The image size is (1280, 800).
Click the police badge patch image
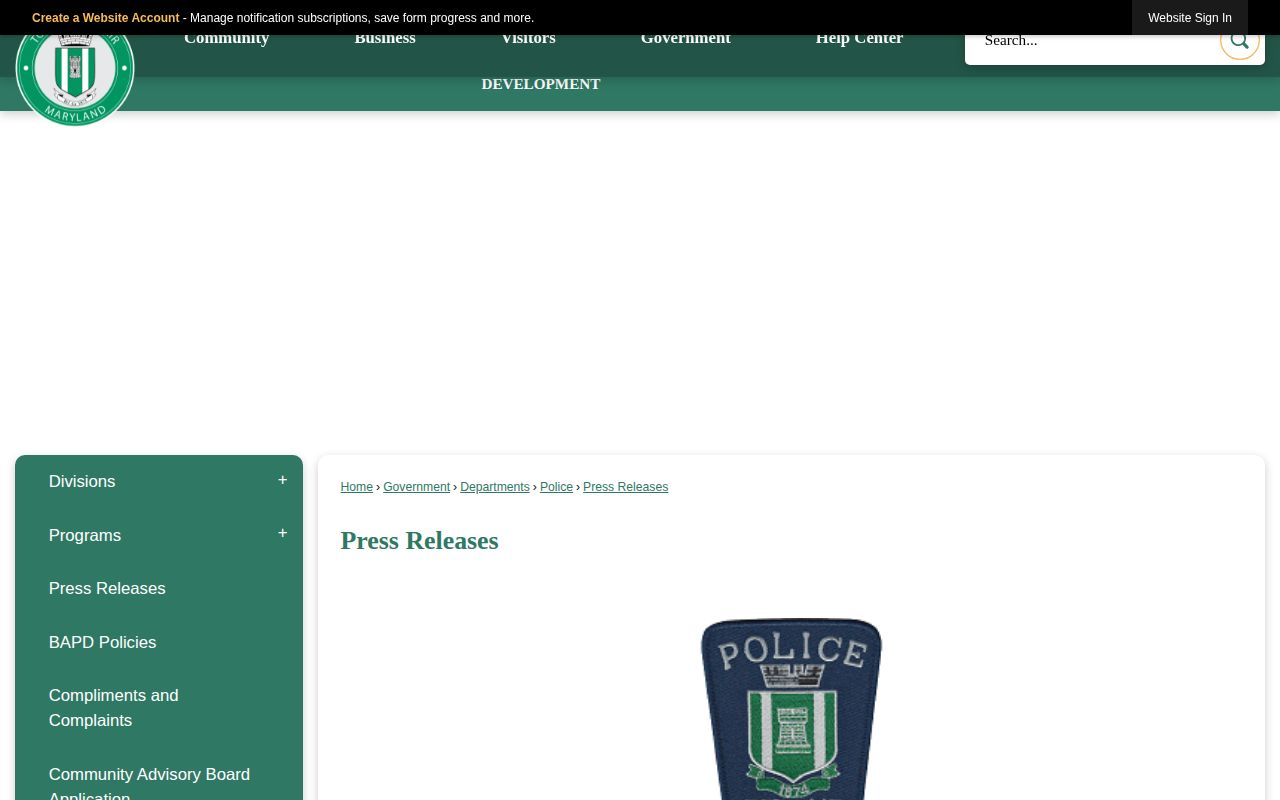click(791, 708)
